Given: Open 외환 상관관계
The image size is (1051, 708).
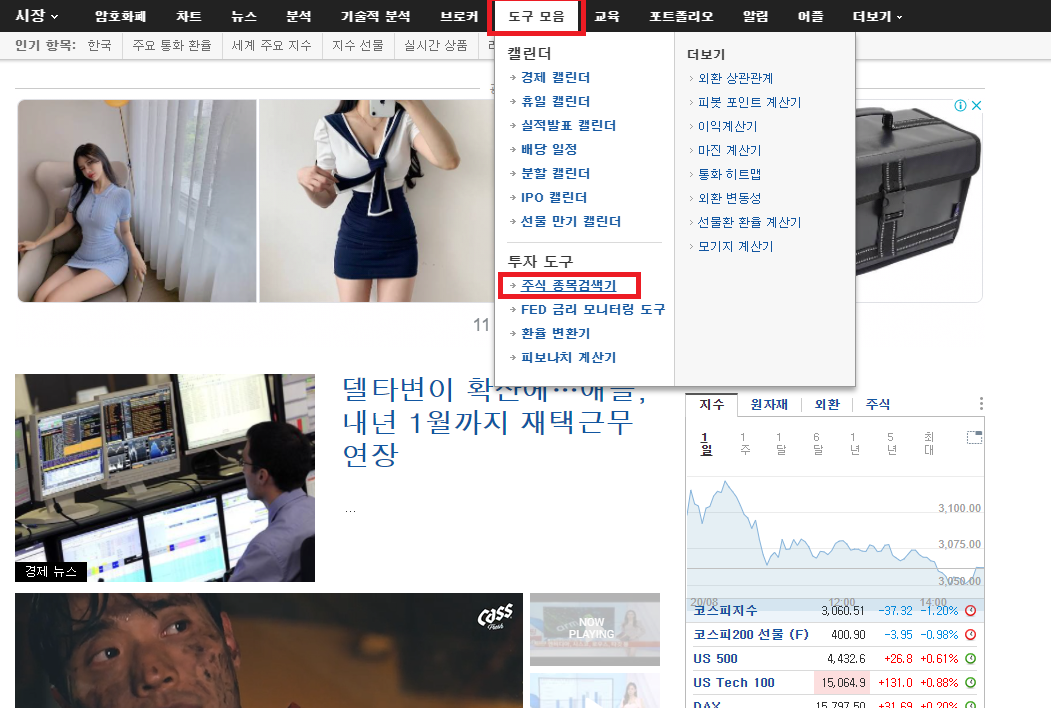Looking at the screenshot, I should point(735,78).
